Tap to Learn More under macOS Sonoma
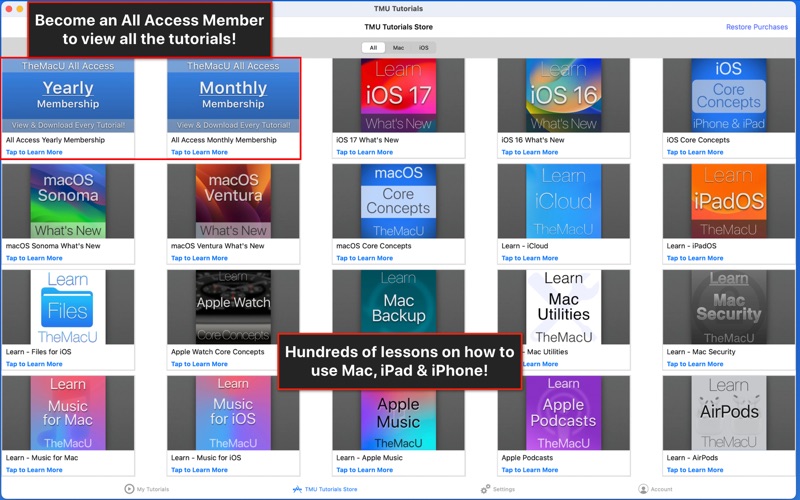Viewport: 800px width, 500px height. (34, 258)
